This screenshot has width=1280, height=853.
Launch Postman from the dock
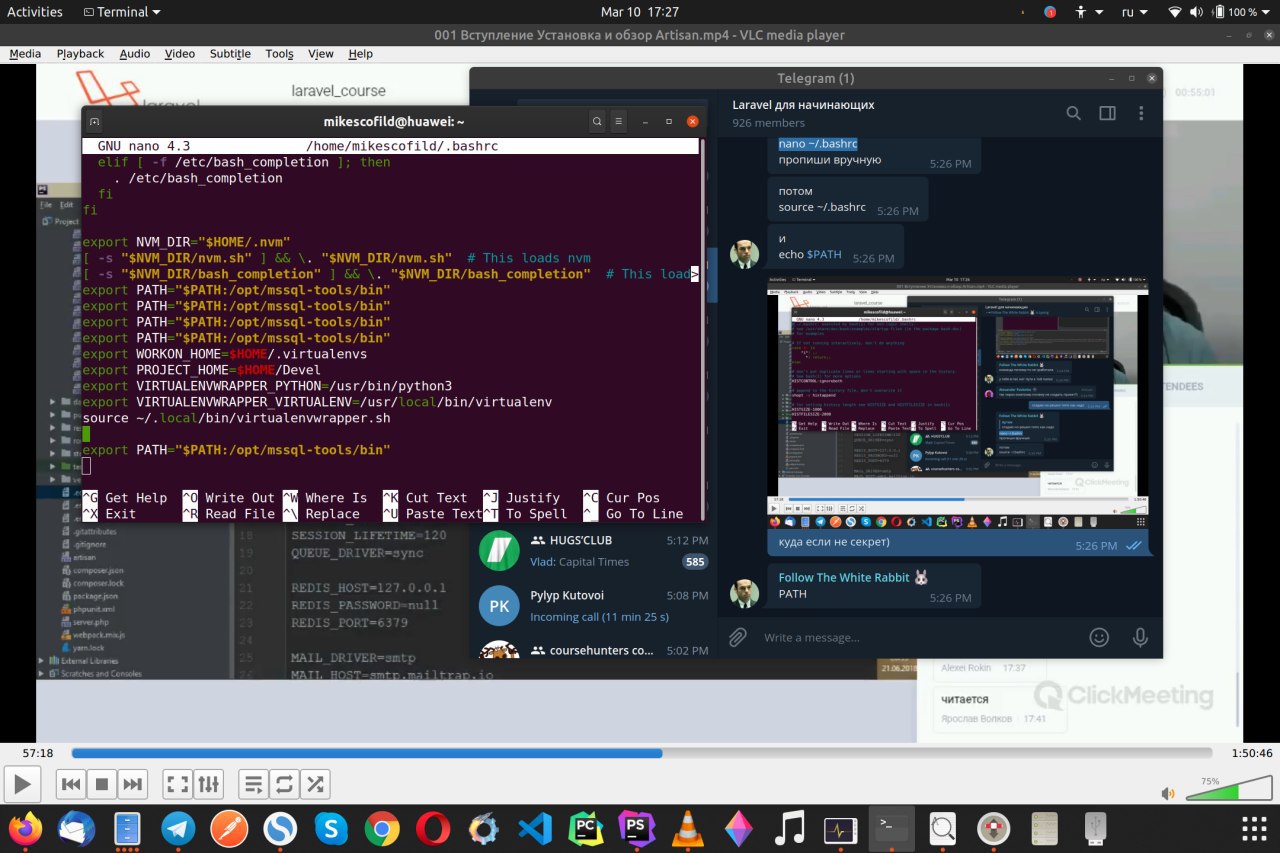coord(229,828)
